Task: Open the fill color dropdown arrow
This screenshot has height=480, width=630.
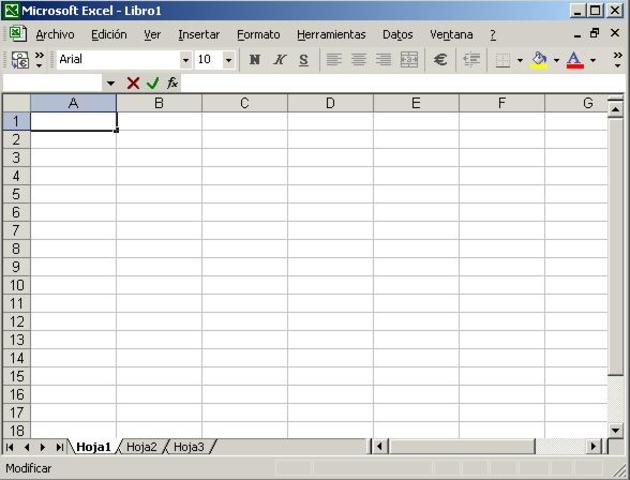Action: coord(556,60)
